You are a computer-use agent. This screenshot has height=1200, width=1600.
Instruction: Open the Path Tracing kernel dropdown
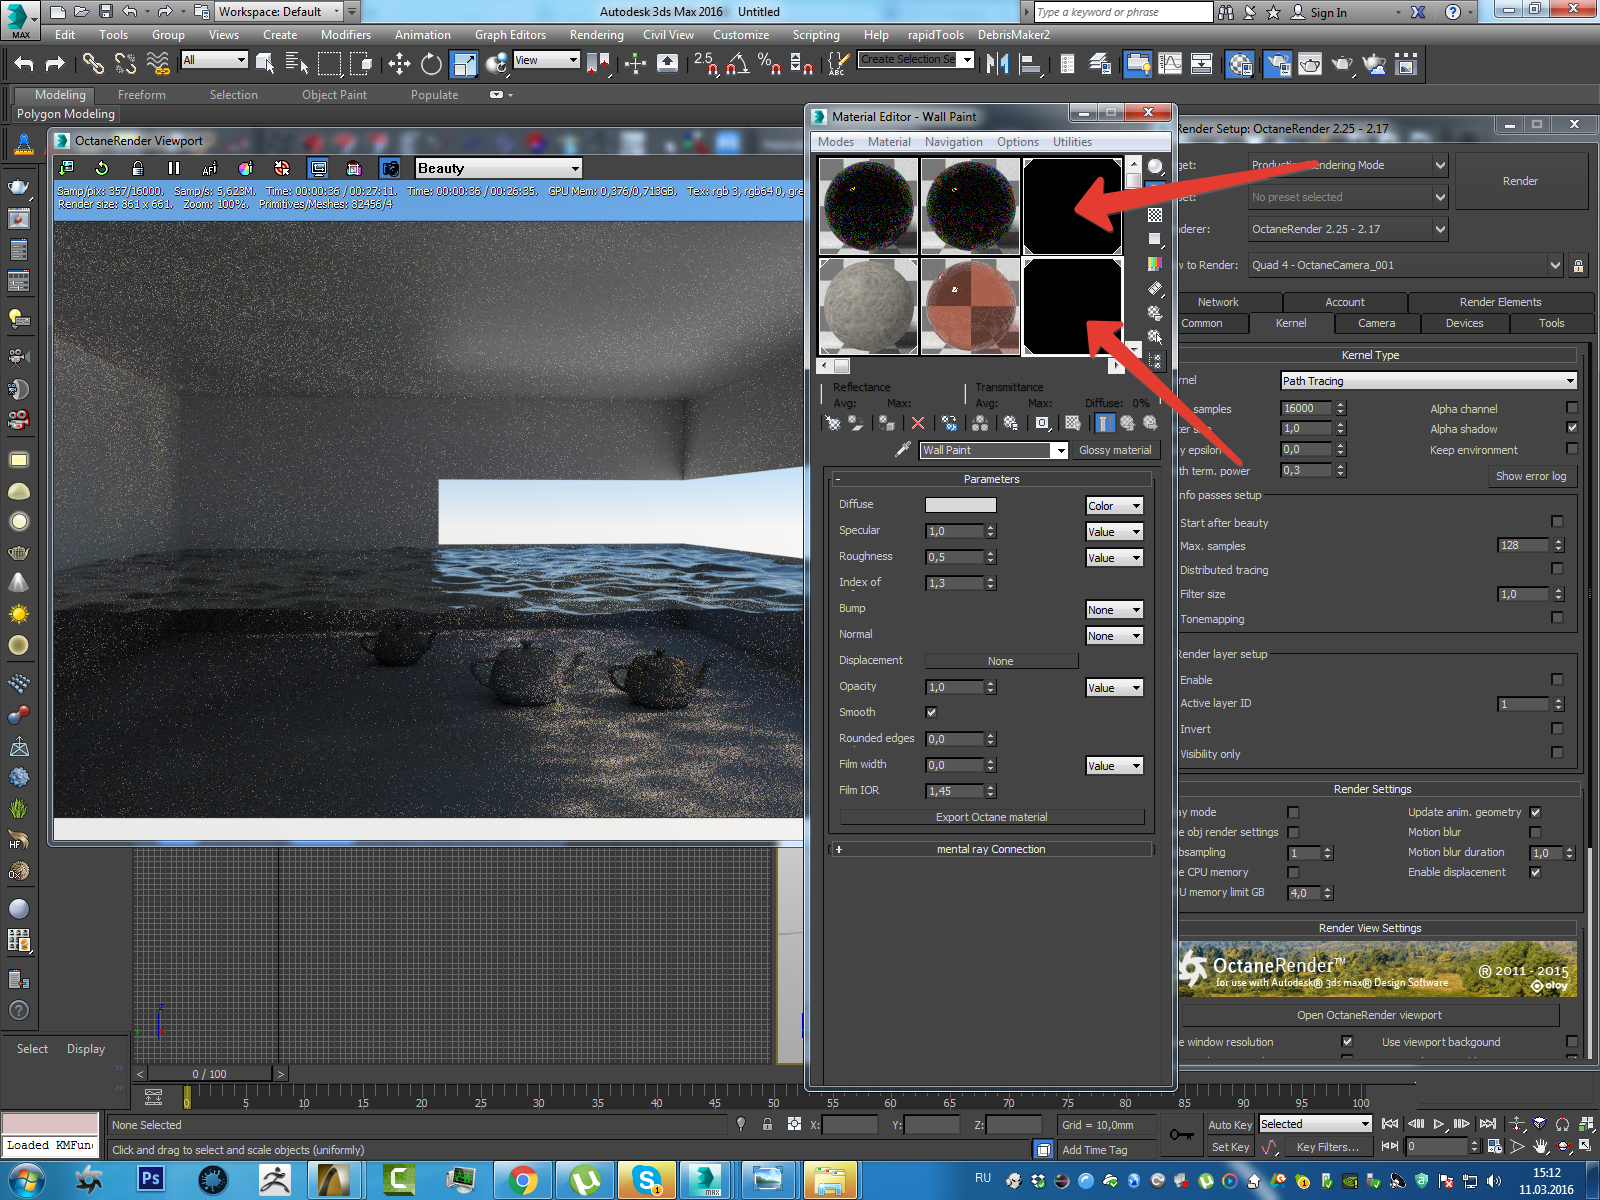1429,381
